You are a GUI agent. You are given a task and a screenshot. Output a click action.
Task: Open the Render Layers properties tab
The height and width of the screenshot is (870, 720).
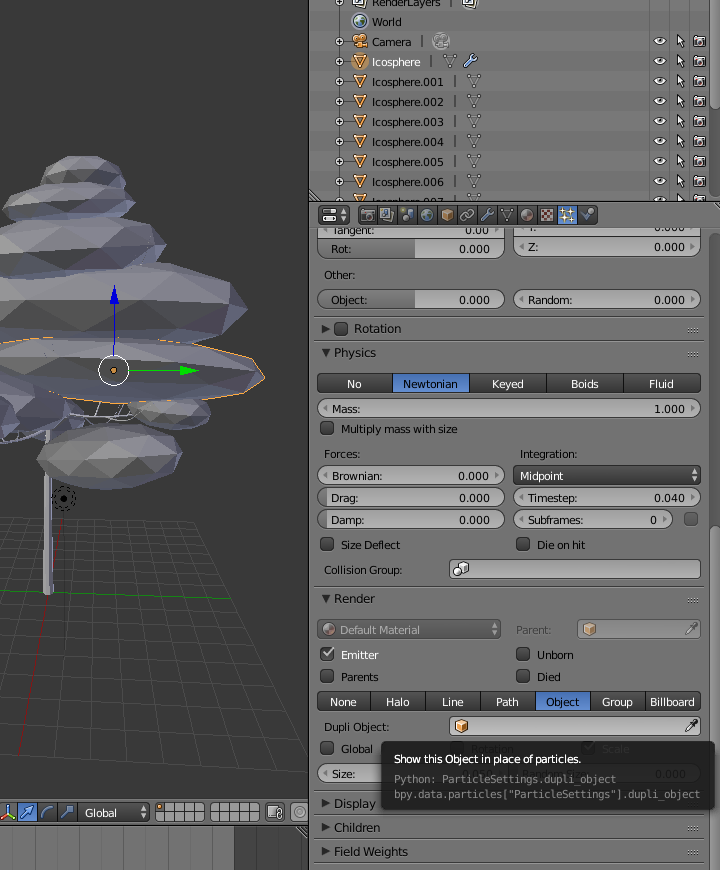tap(387, 215)
